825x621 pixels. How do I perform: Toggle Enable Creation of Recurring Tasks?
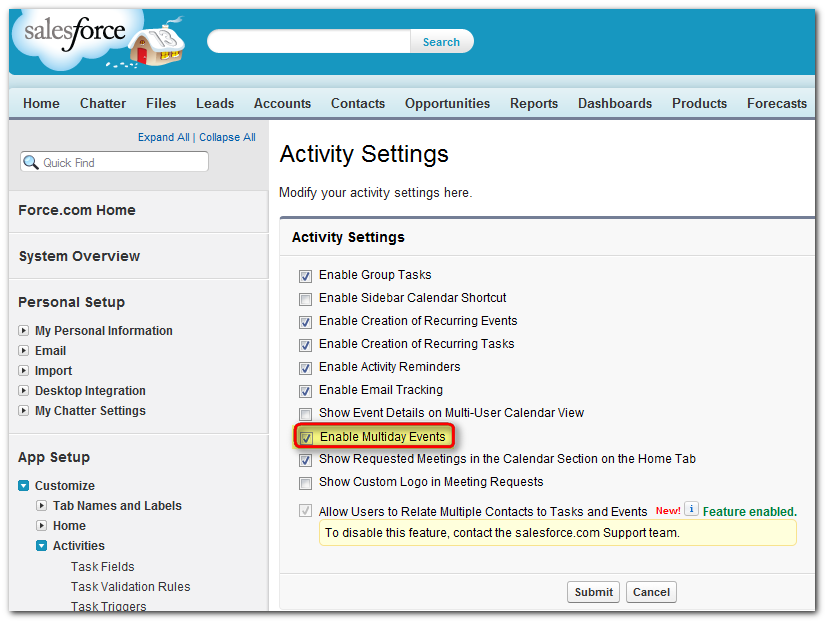coord(305,345)
